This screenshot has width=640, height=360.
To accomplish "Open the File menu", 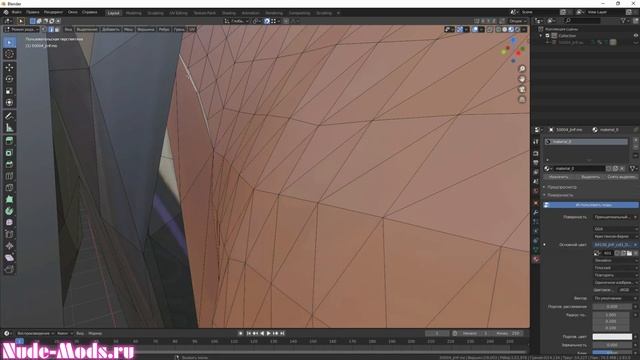I will tap(17, 12).
